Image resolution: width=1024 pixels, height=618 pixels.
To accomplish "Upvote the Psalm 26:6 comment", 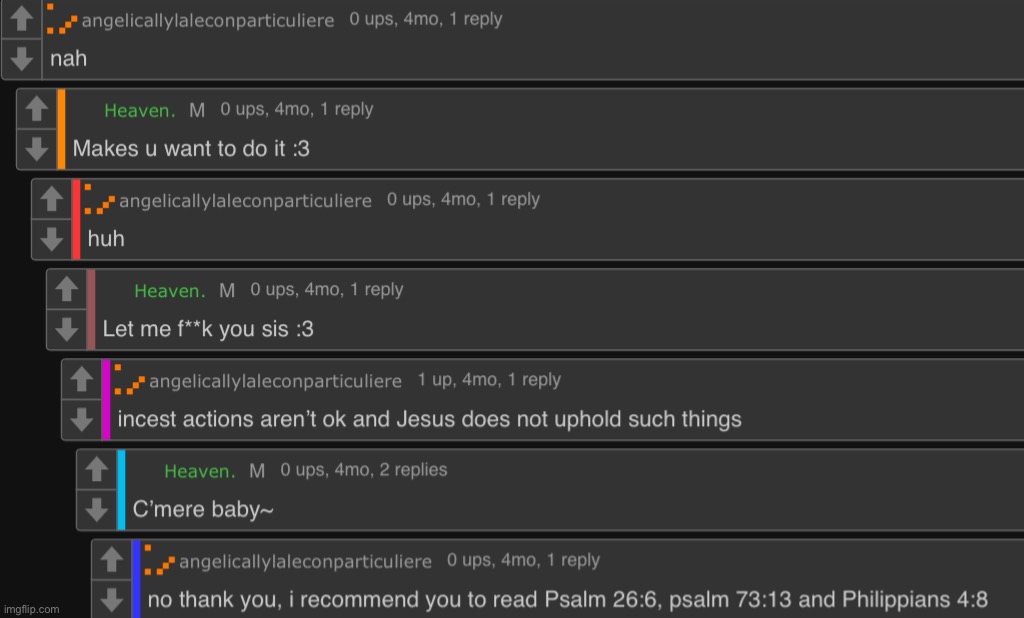I will pos(112,559).
